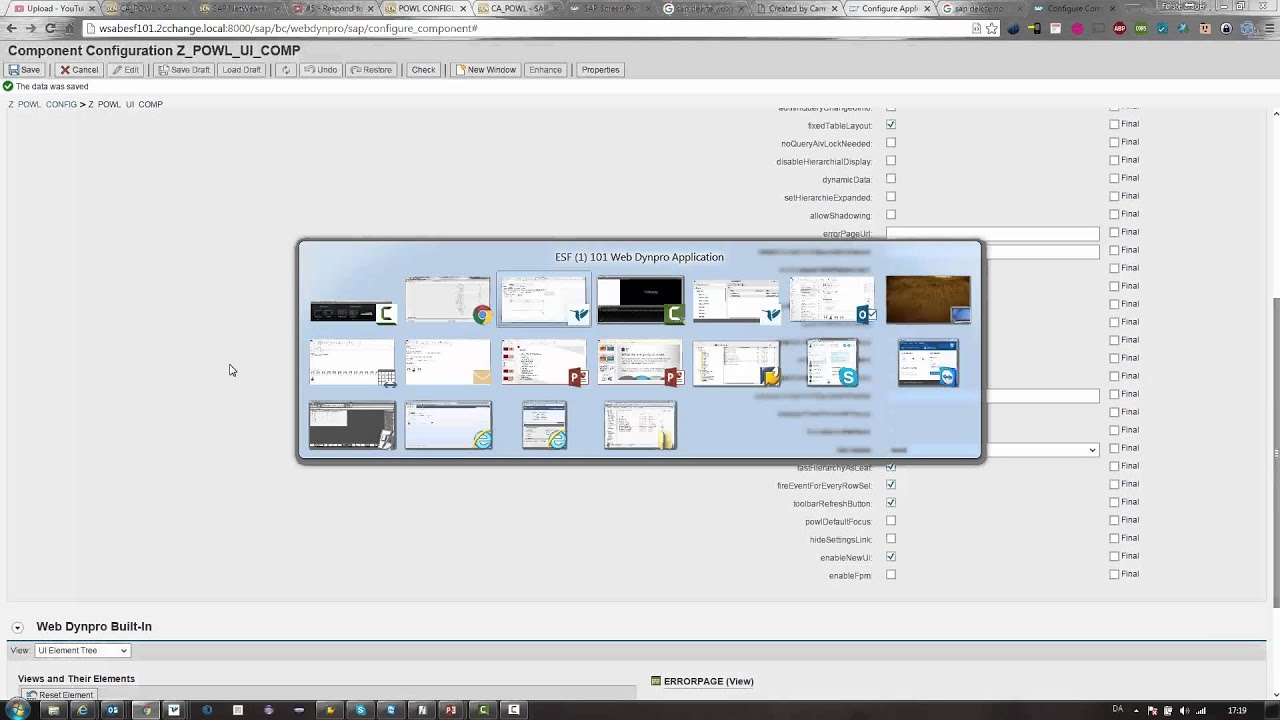Click the Restore toolbar button
Screen dimensions: 1280x720
[371, 70]
